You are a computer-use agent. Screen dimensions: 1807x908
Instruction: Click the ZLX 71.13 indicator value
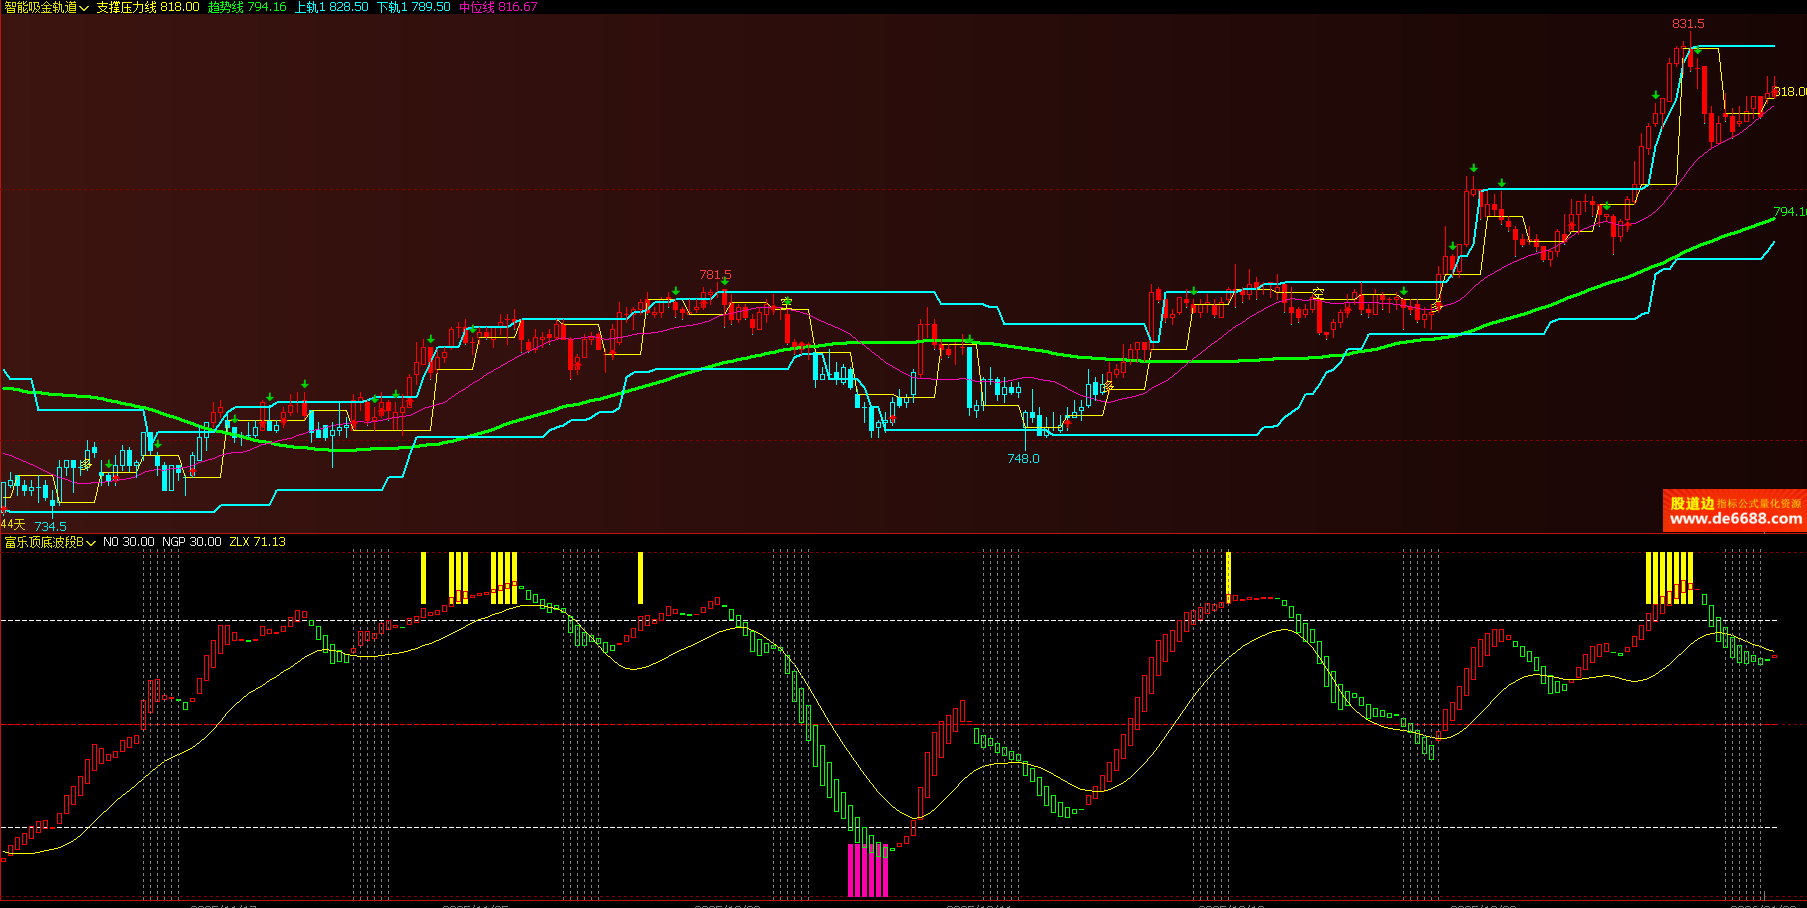(257, 542)
